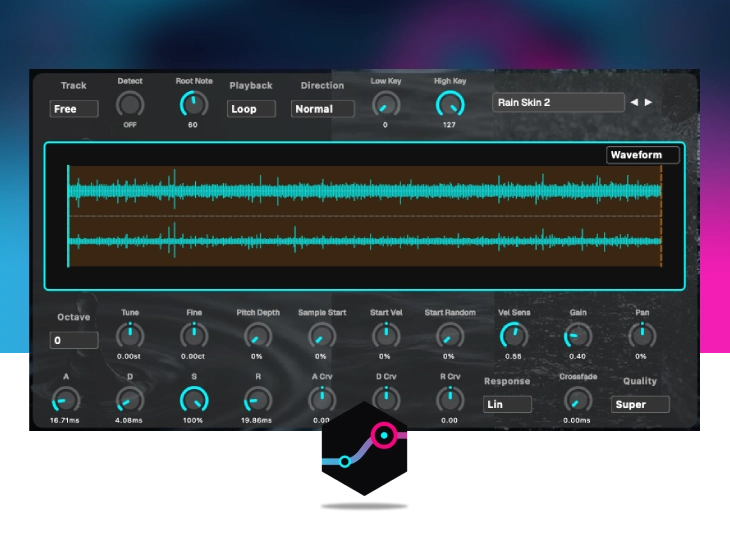
Task: Go to the previous preset with the left arrow
Action: (x=634, y=102)
